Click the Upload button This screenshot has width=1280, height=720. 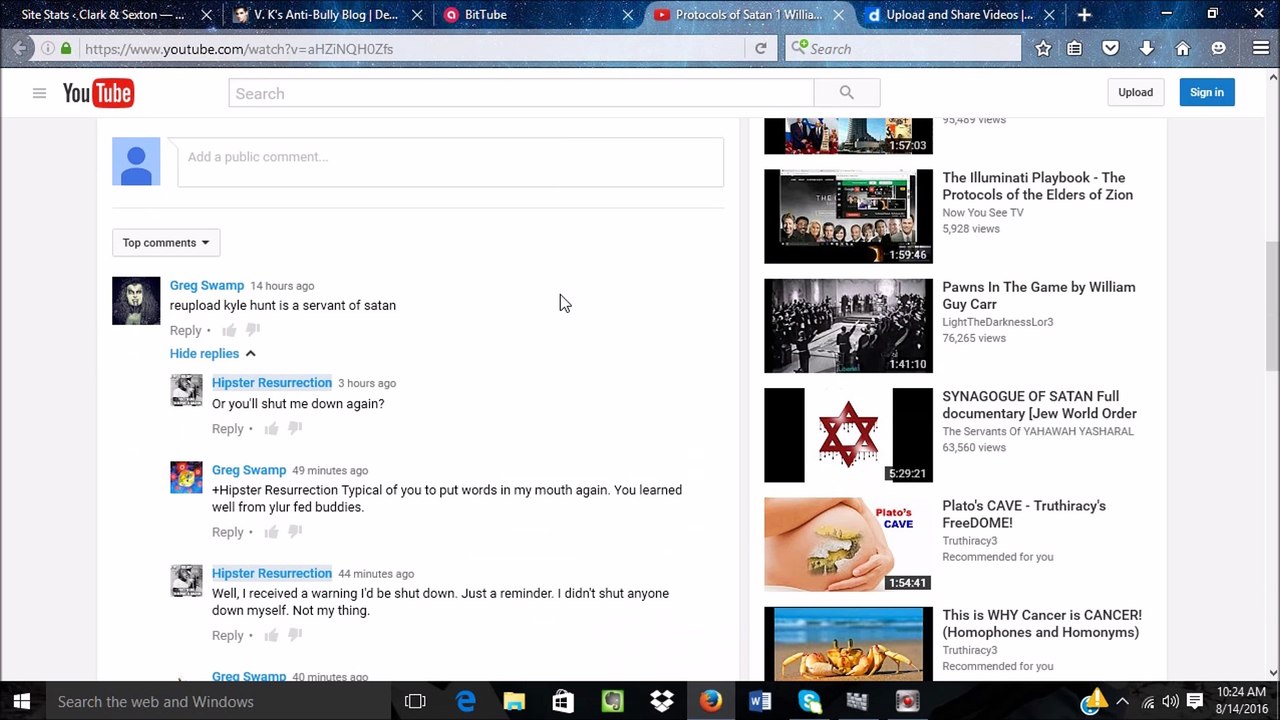coord(1135,92)
